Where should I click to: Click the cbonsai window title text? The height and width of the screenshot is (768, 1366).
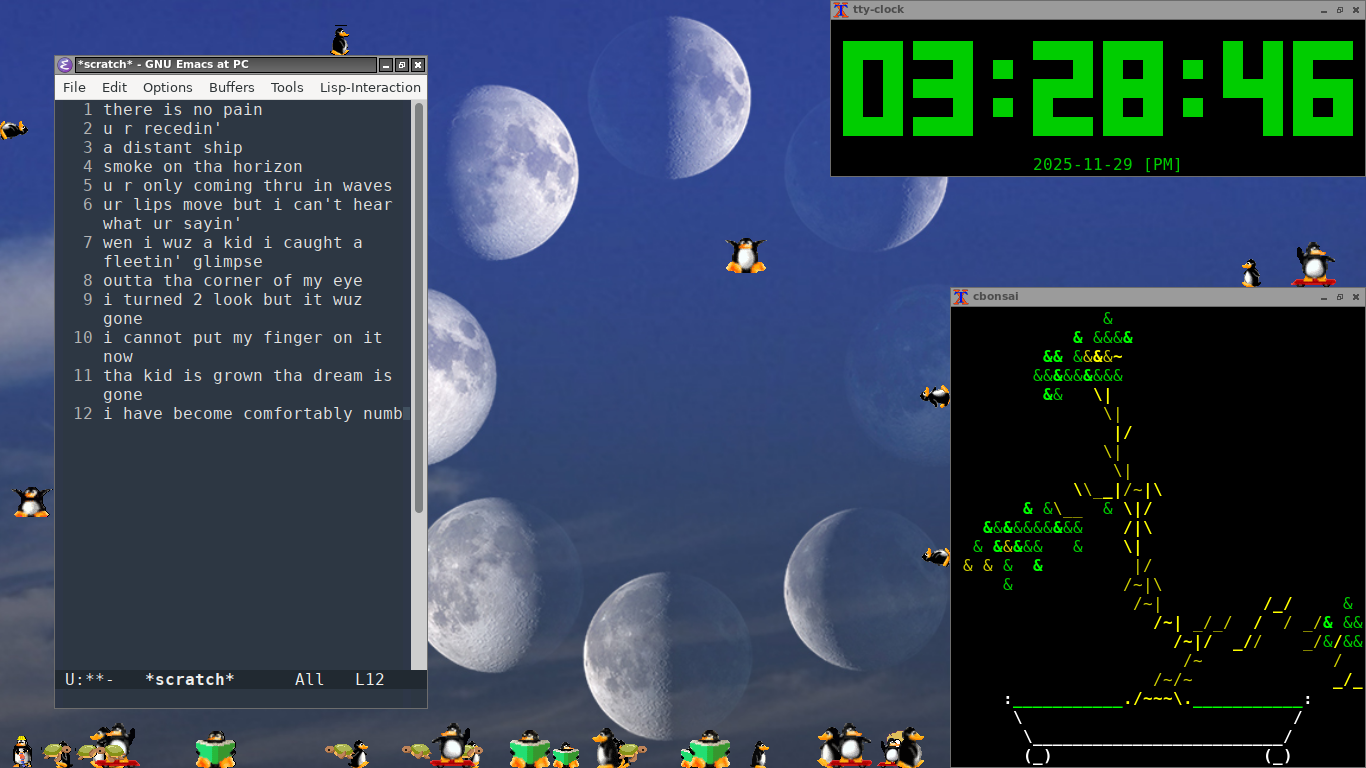coord(996,297)
